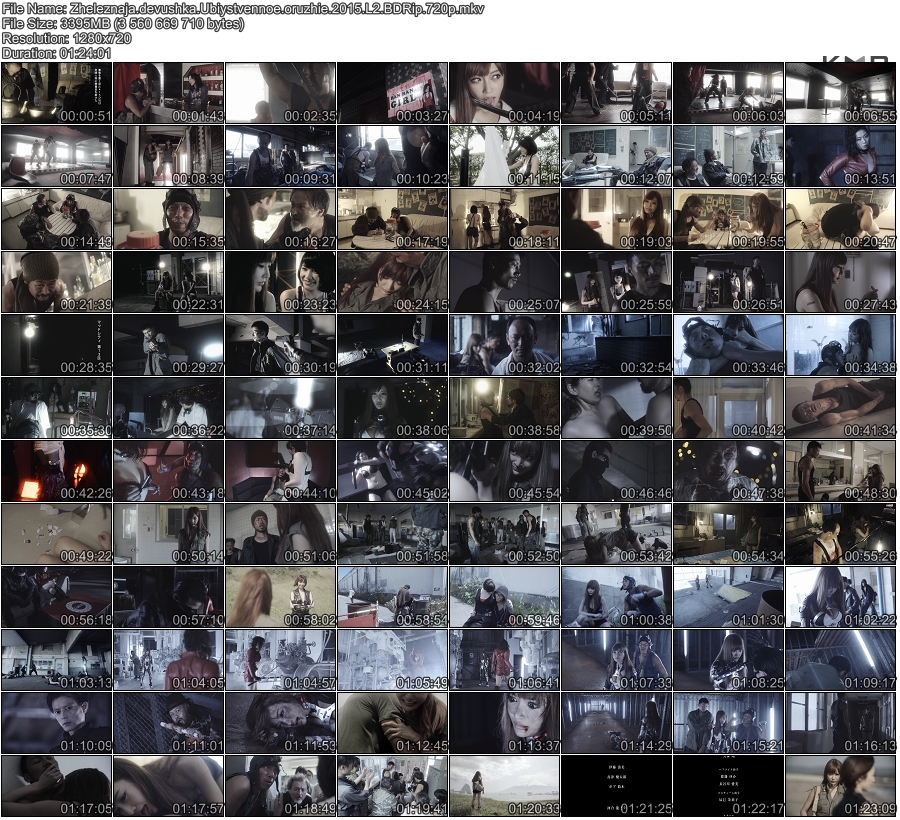Open the thumbnail timestamped 01:20:33
The image size is (900, 820).
pyautogui.click(x=504, y=786)
